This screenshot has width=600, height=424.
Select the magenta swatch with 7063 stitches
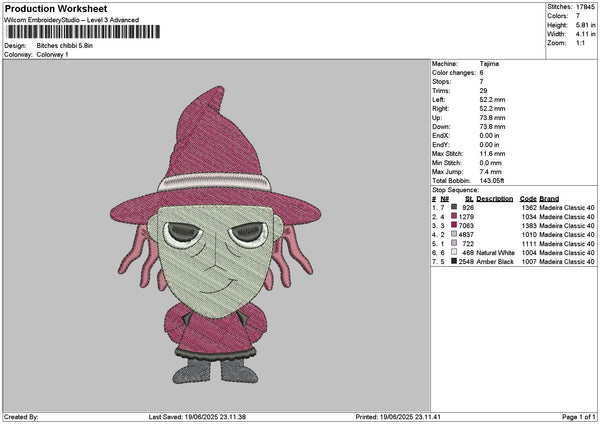pyautogui.click(x=454, y=225)
